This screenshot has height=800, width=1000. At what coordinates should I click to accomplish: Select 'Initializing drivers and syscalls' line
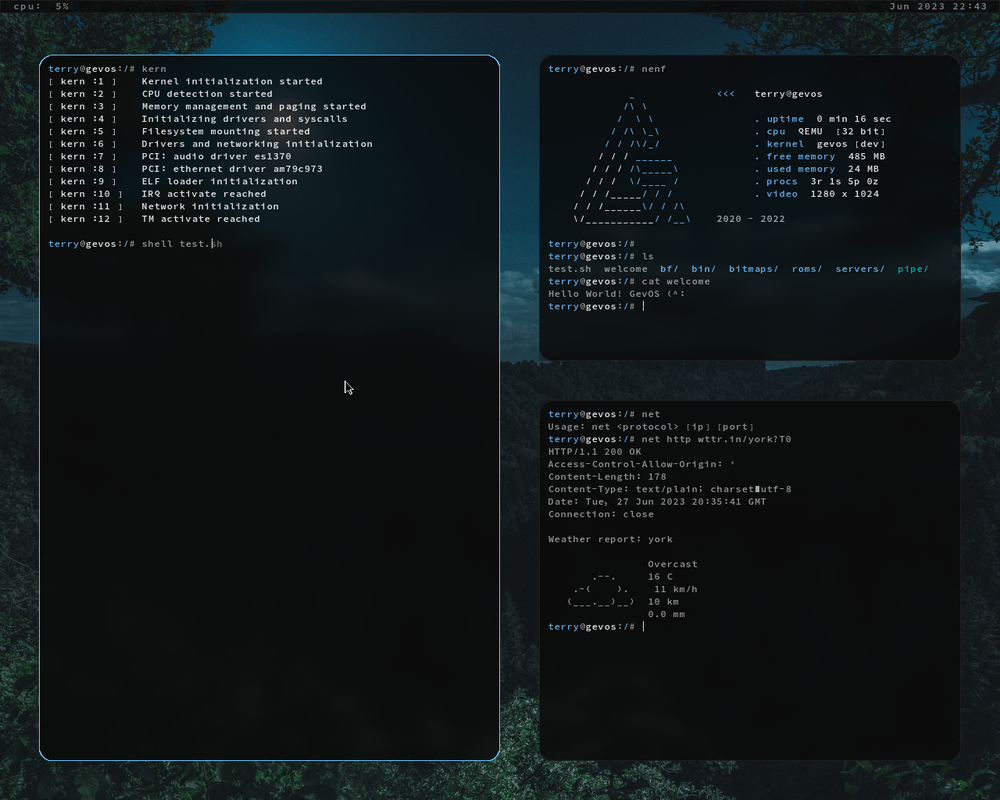click(244, 119)
